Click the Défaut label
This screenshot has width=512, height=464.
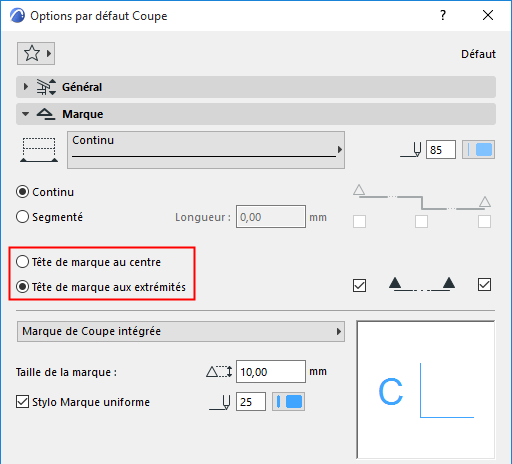[x=478, y=54]
